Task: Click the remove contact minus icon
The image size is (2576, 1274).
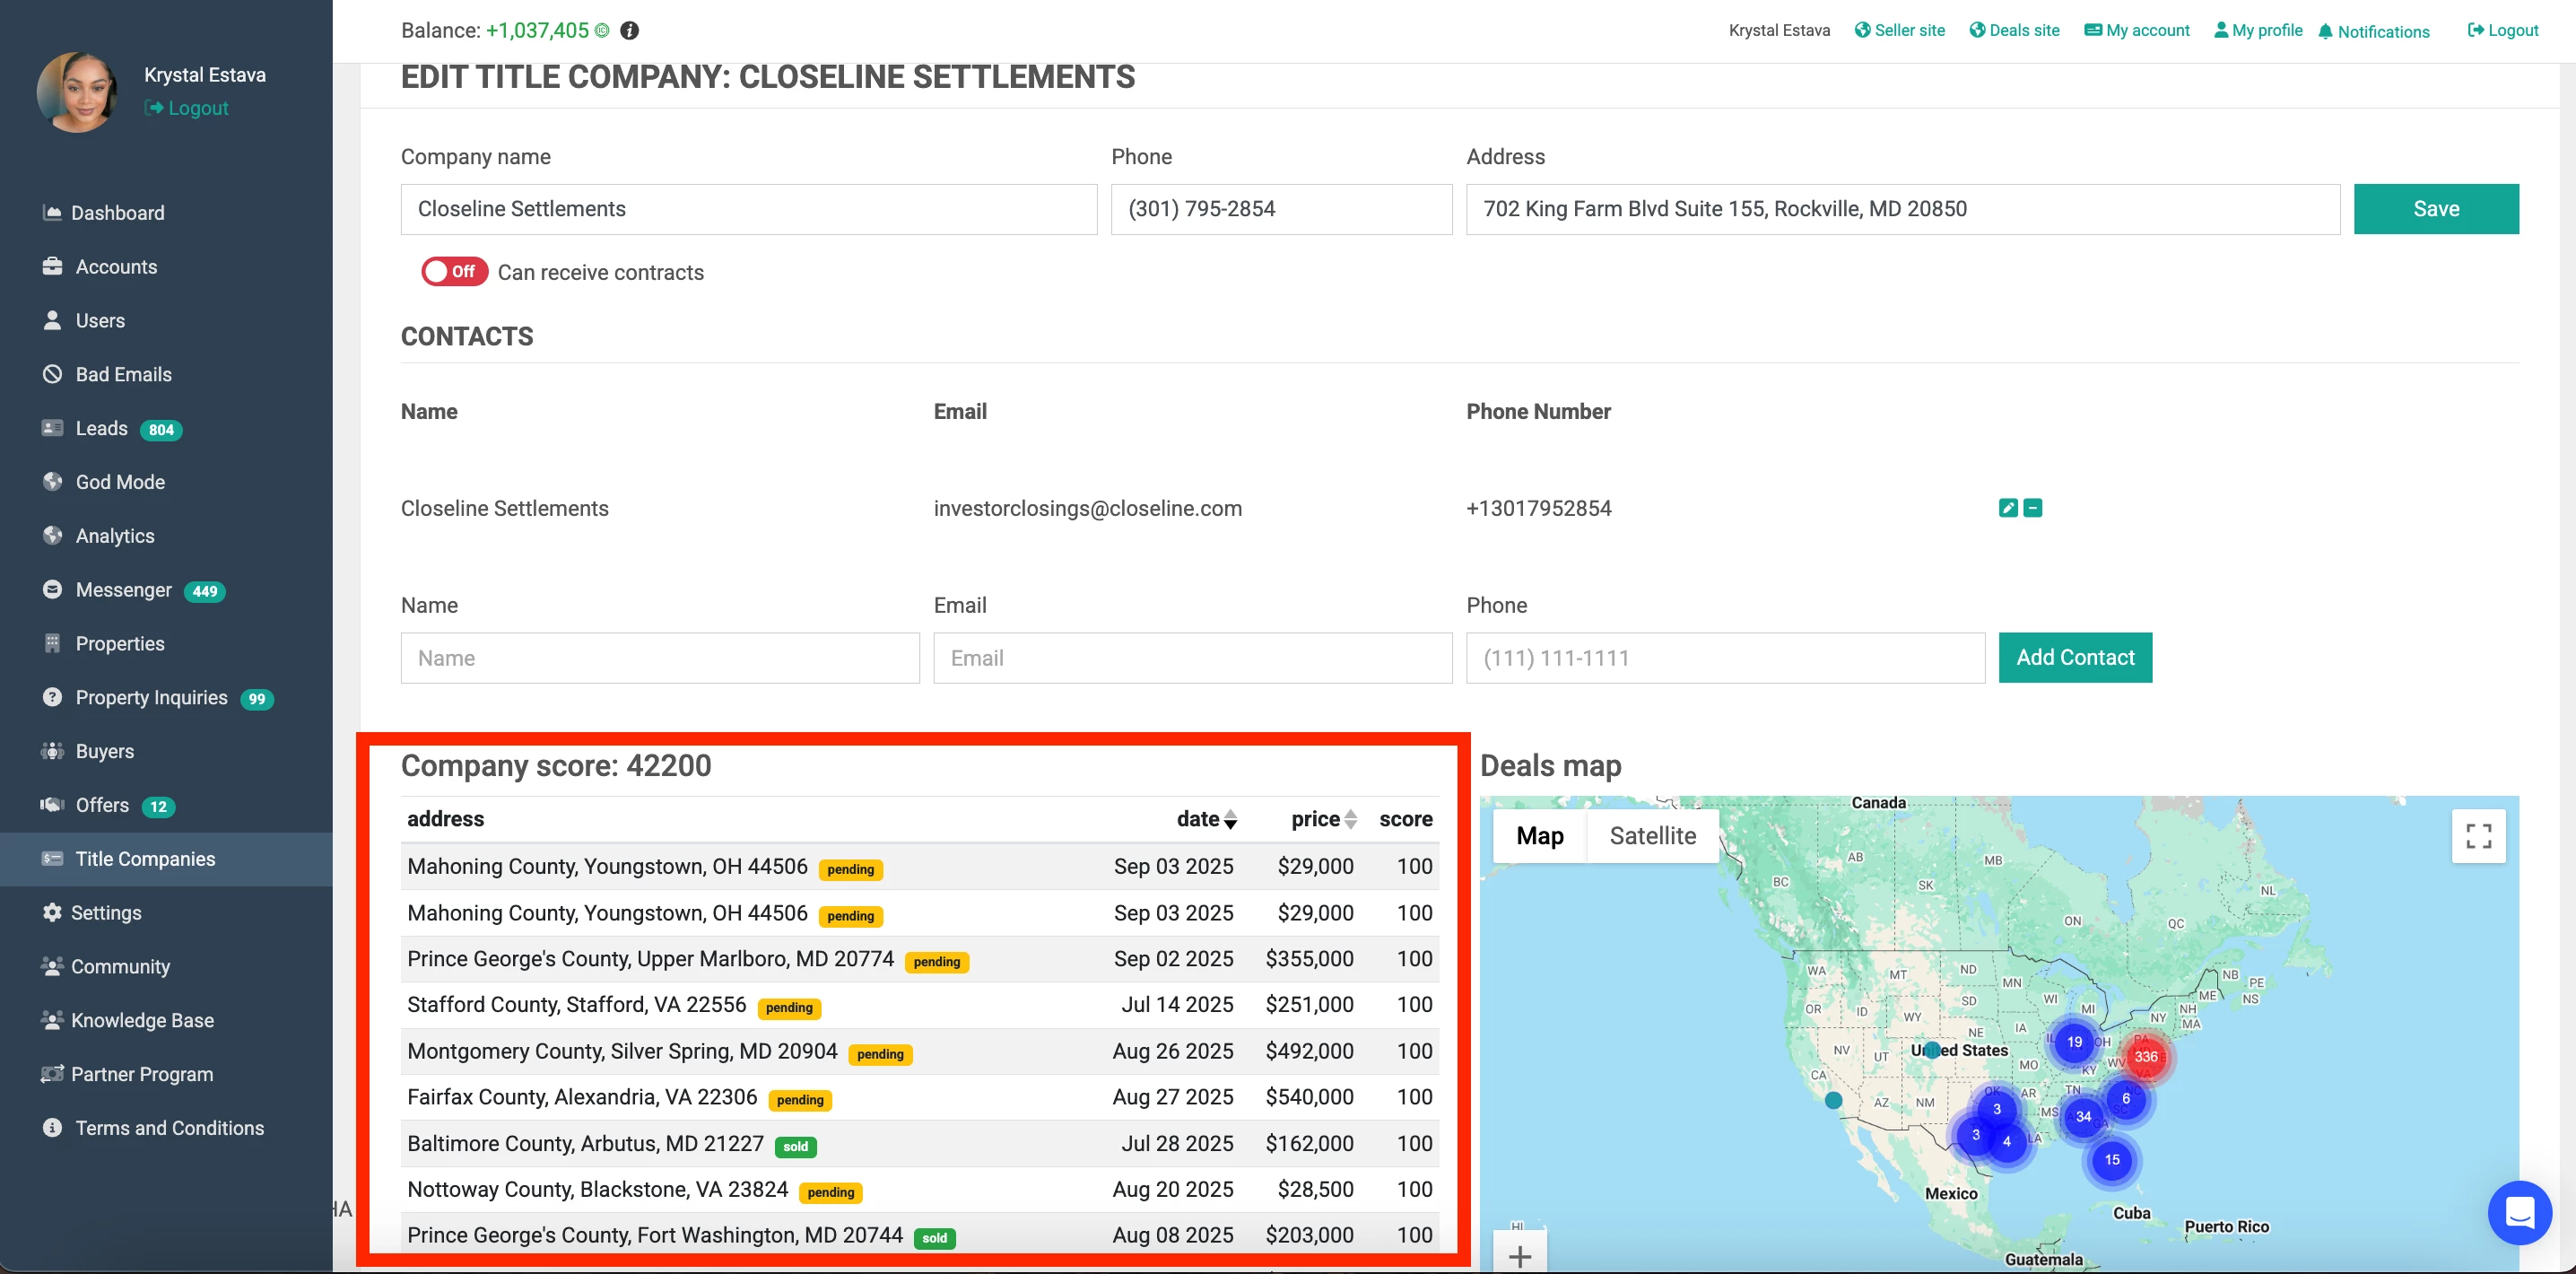Action: click(2032, 508)
